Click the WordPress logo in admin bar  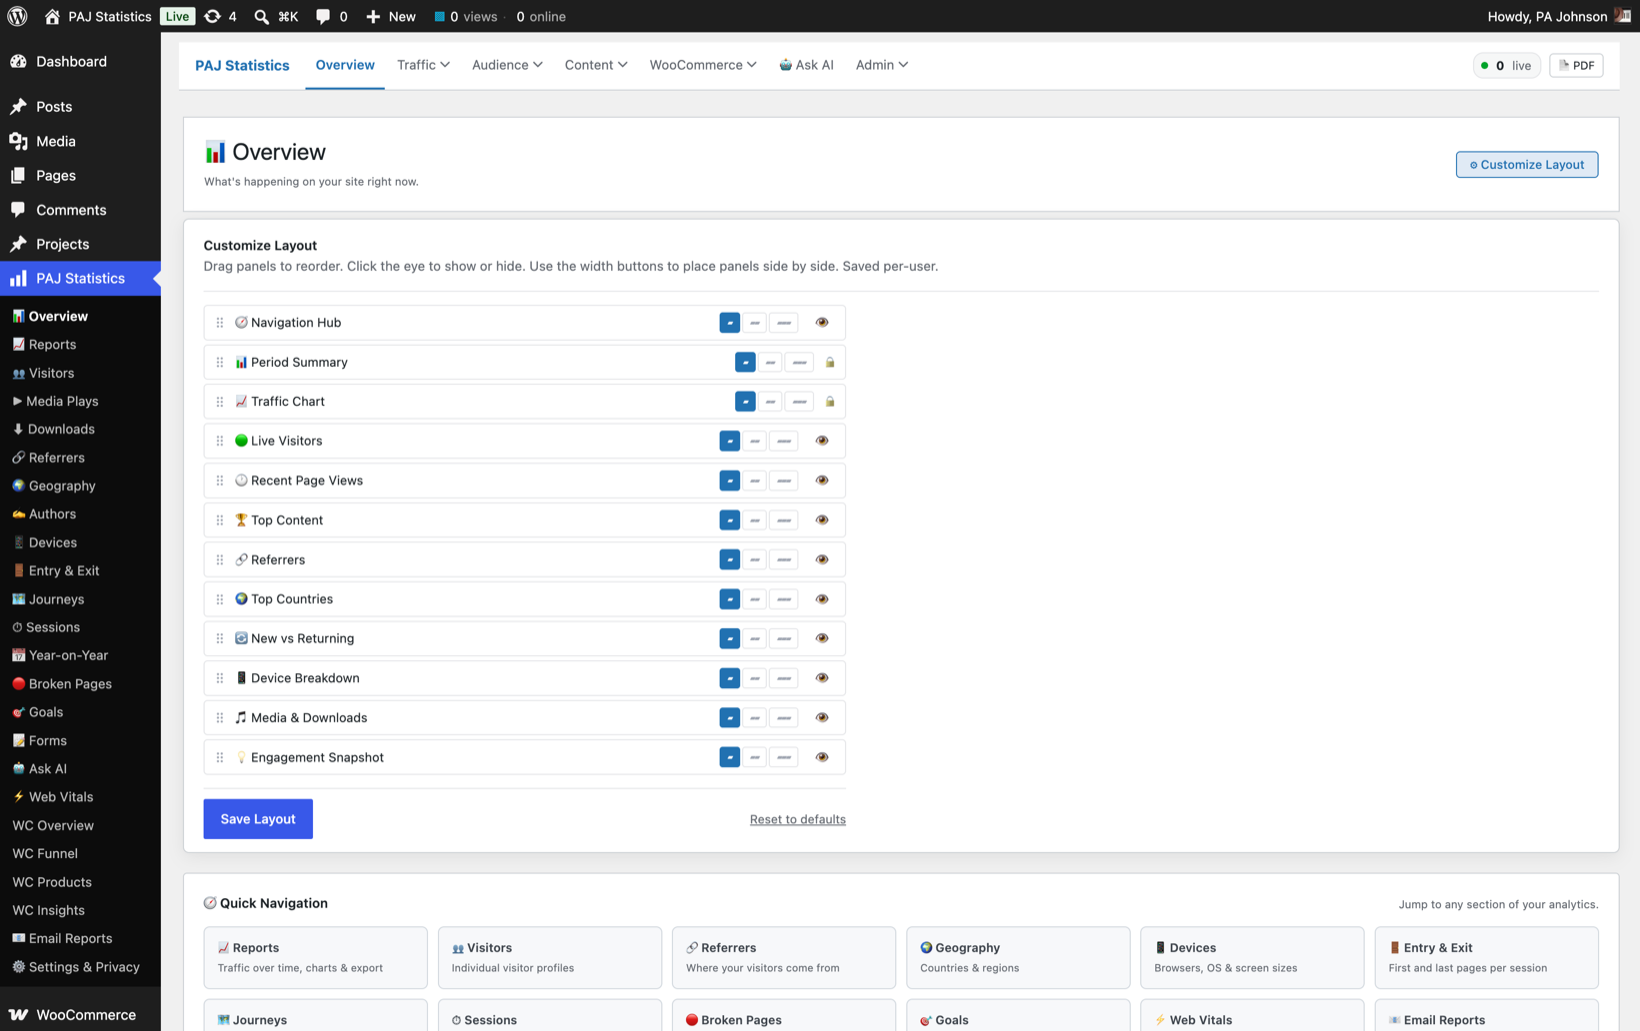pos(17,16)
